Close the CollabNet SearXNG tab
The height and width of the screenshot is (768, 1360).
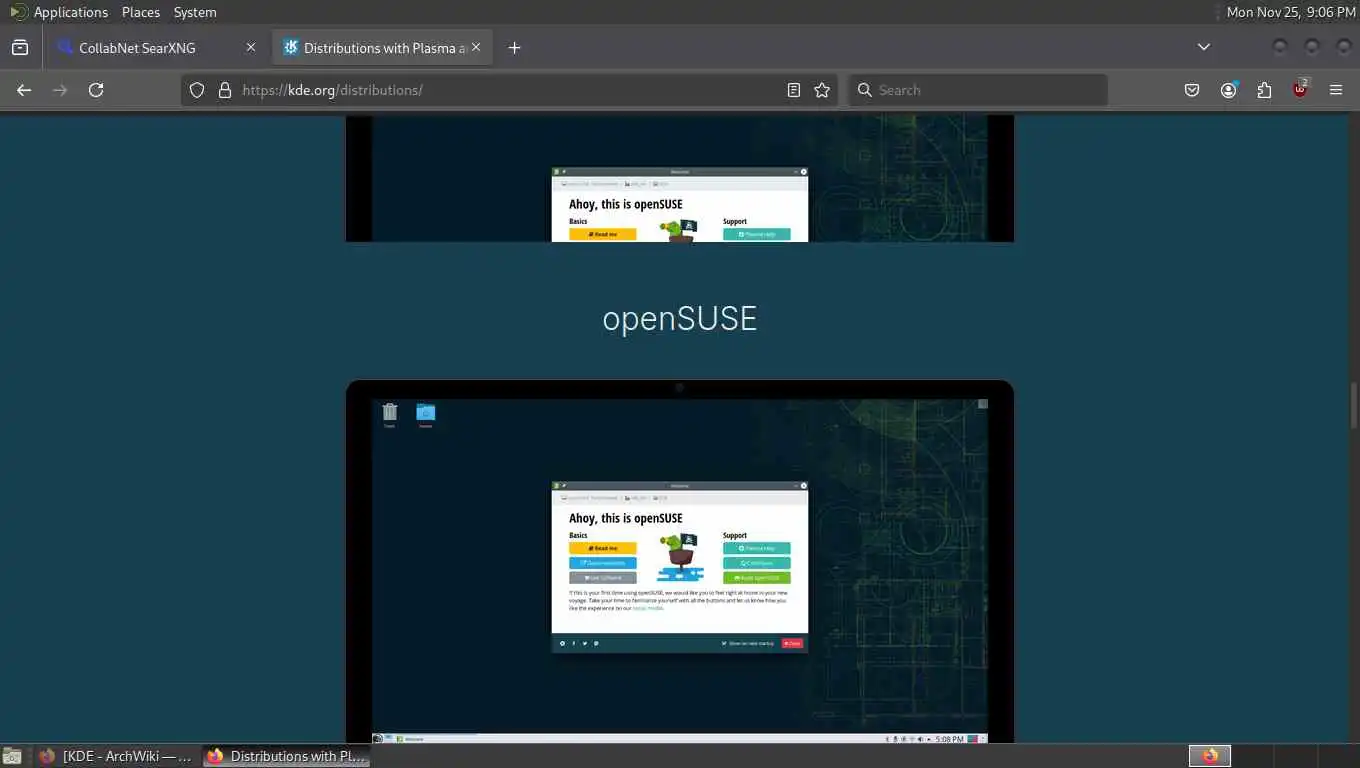point(251,47)
